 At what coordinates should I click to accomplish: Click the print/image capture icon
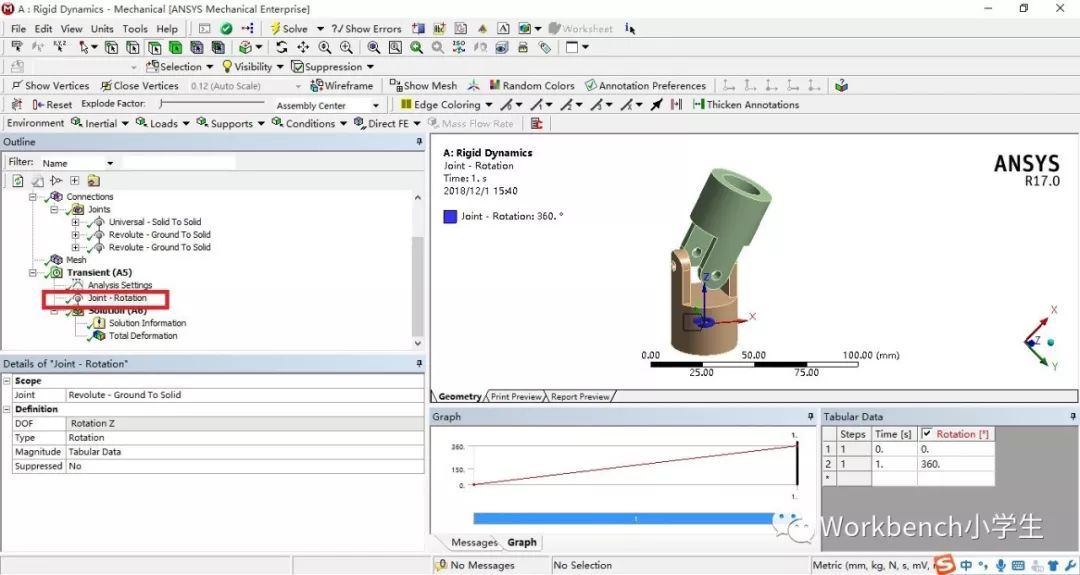click(523, 48)
